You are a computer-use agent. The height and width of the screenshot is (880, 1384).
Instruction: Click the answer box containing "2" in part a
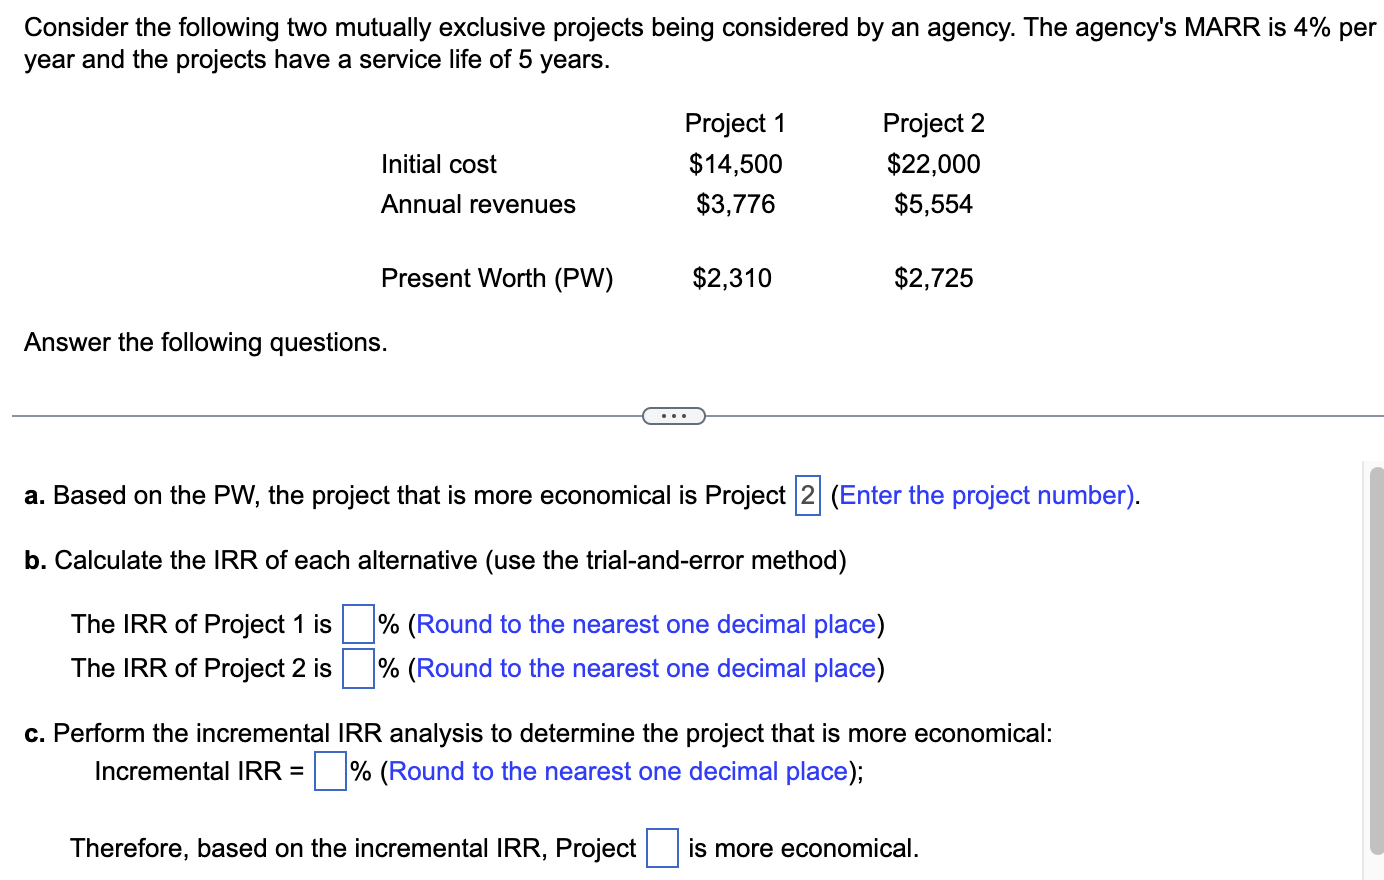click(x=806, y=495)
